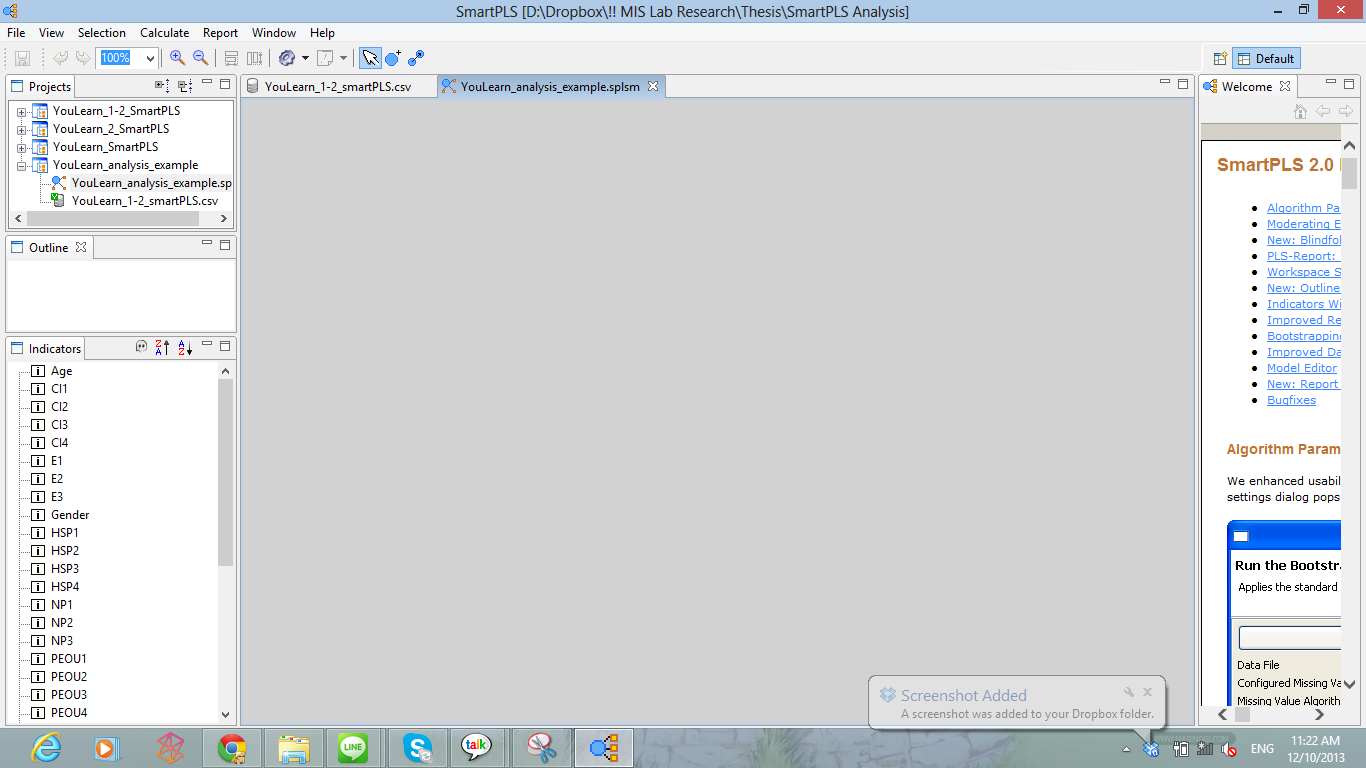Open the Help menu
1366x768 pixels.
coord(322,33)
